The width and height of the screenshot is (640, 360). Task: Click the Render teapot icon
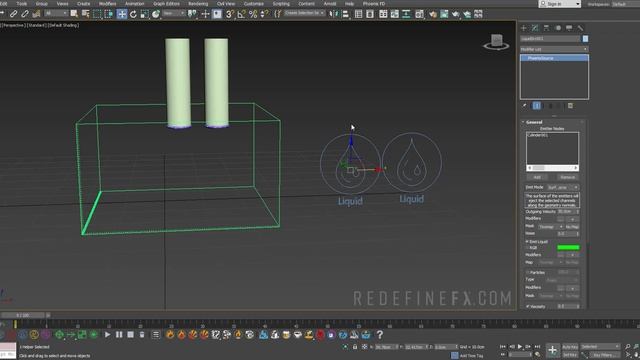pyautogui.click(x=456, y=14)
